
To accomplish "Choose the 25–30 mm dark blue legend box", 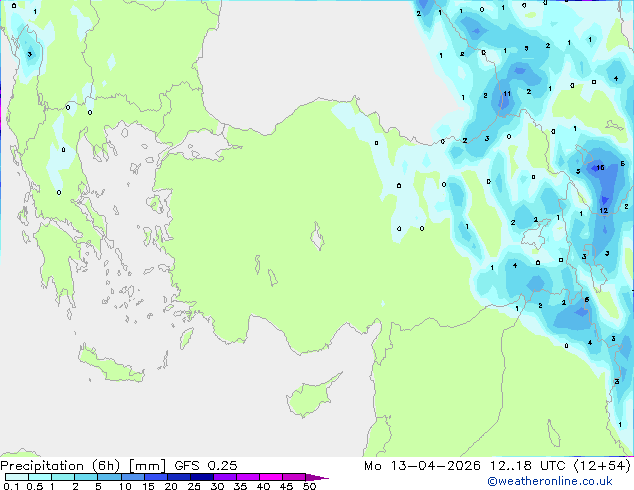I will (x=202, y=477).
